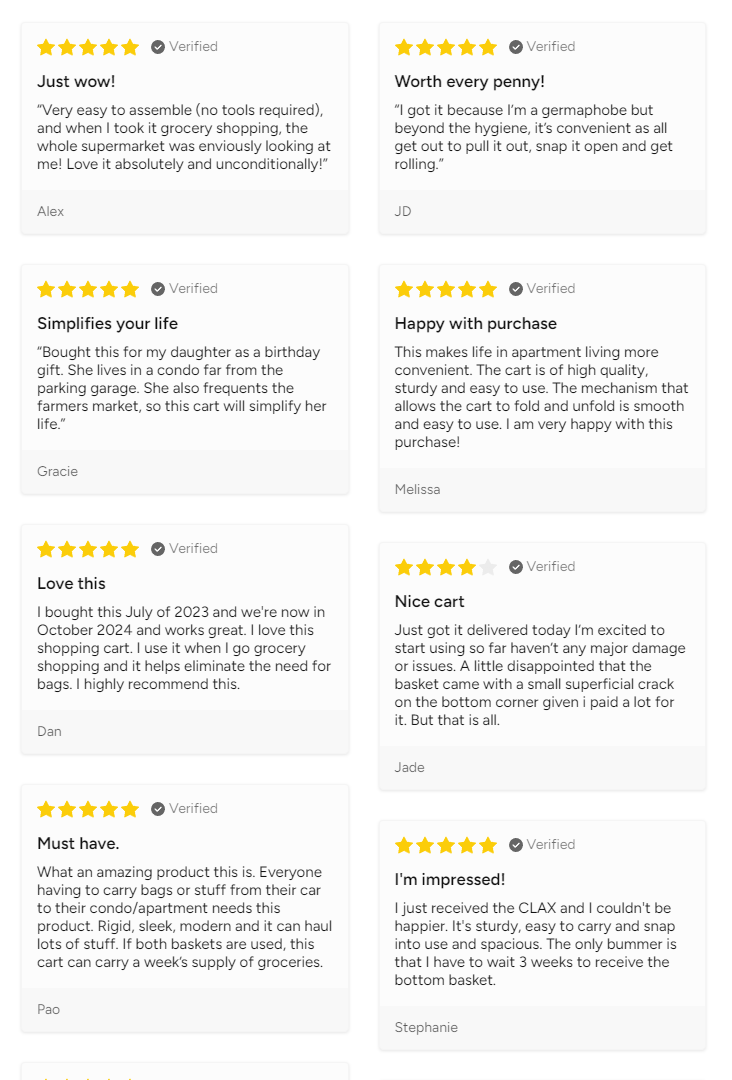
Task: Click the five-star rating on 'Just wow!' review
Action: [x=88, y=47]
